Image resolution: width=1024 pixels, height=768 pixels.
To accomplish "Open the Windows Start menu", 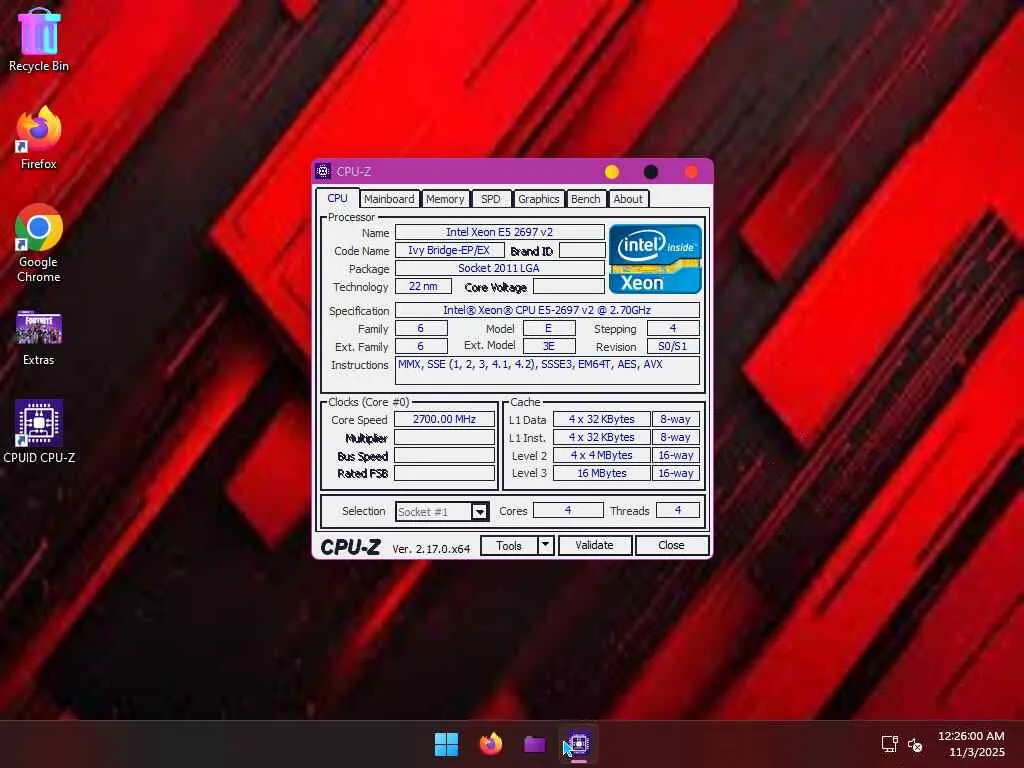I will pyautogui.click(x=447, y=744).
